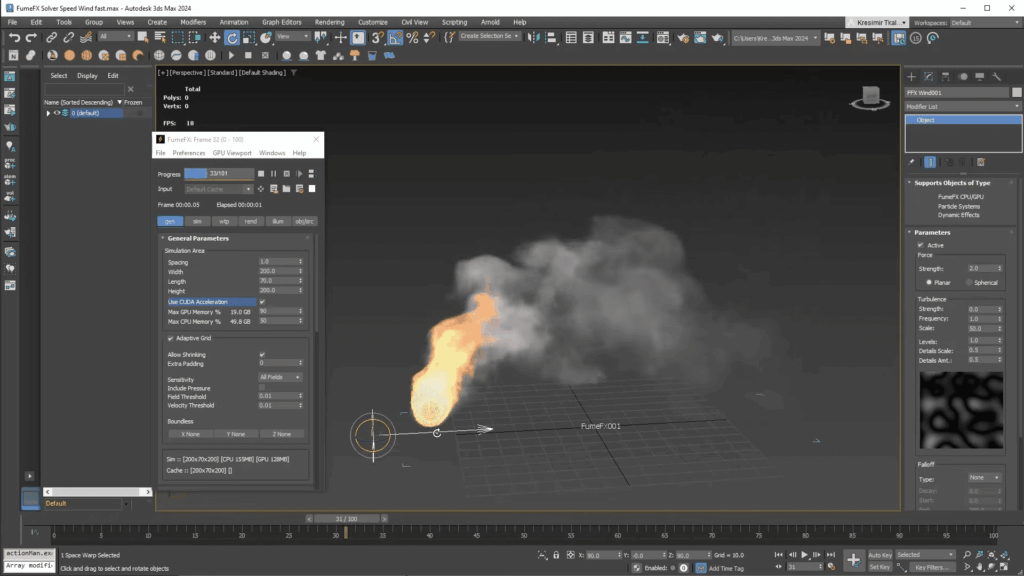The width and height of the screenshot is (1024, 576).
Task: Open the View coordinate system dropdown
Action: pos(291,37)
